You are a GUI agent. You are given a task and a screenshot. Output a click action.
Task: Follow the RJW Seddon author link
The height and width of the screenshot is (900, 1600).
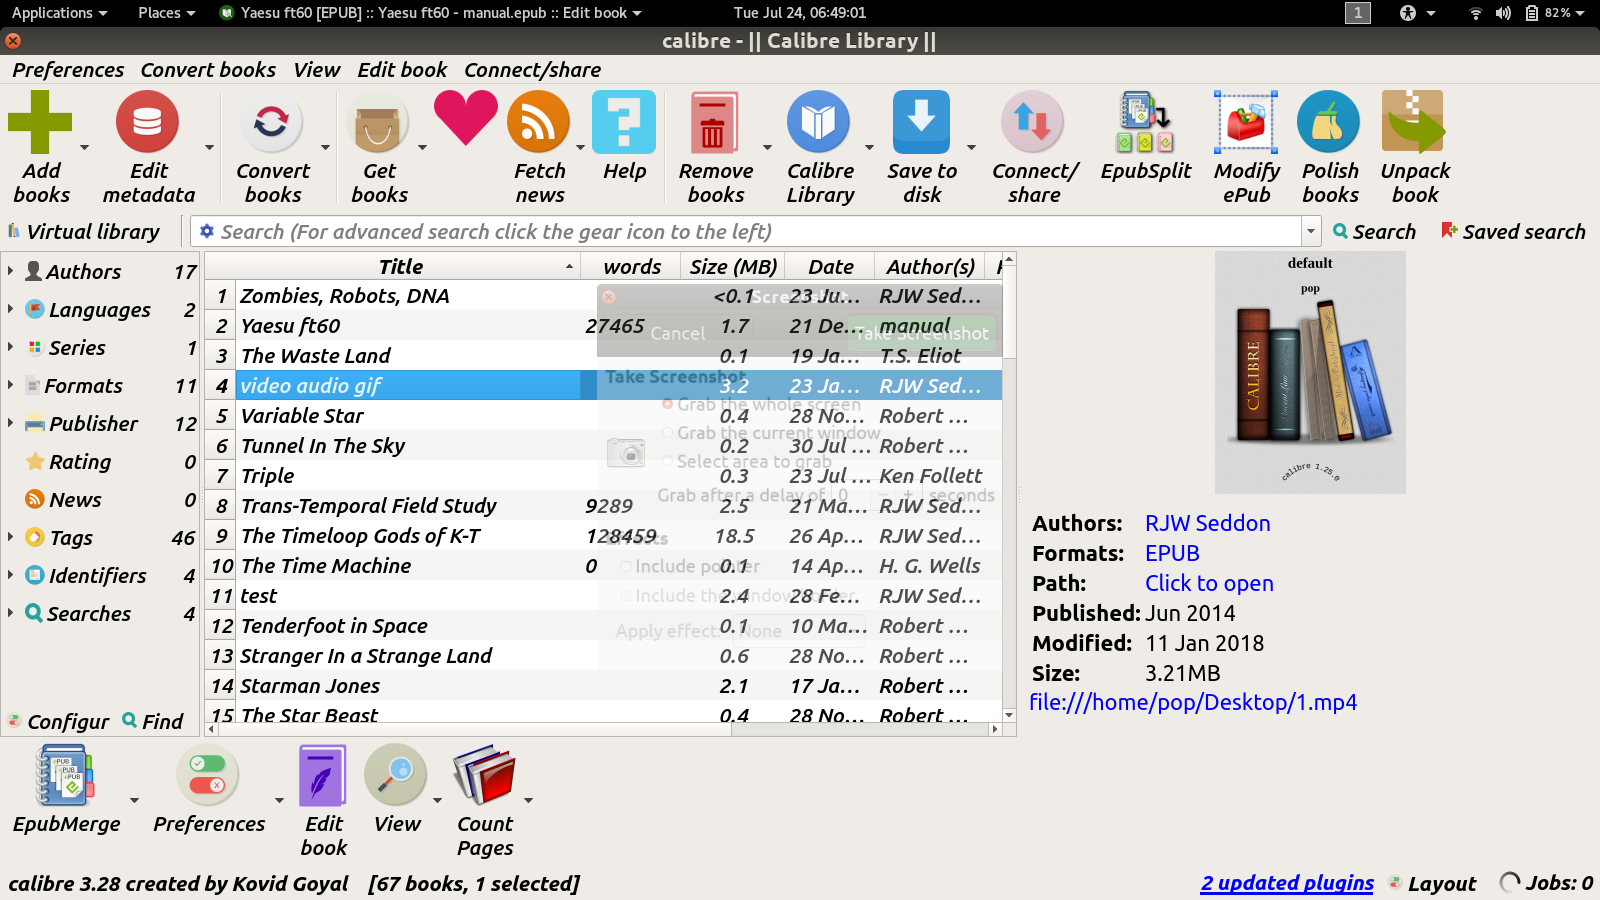coord(1207,523)
